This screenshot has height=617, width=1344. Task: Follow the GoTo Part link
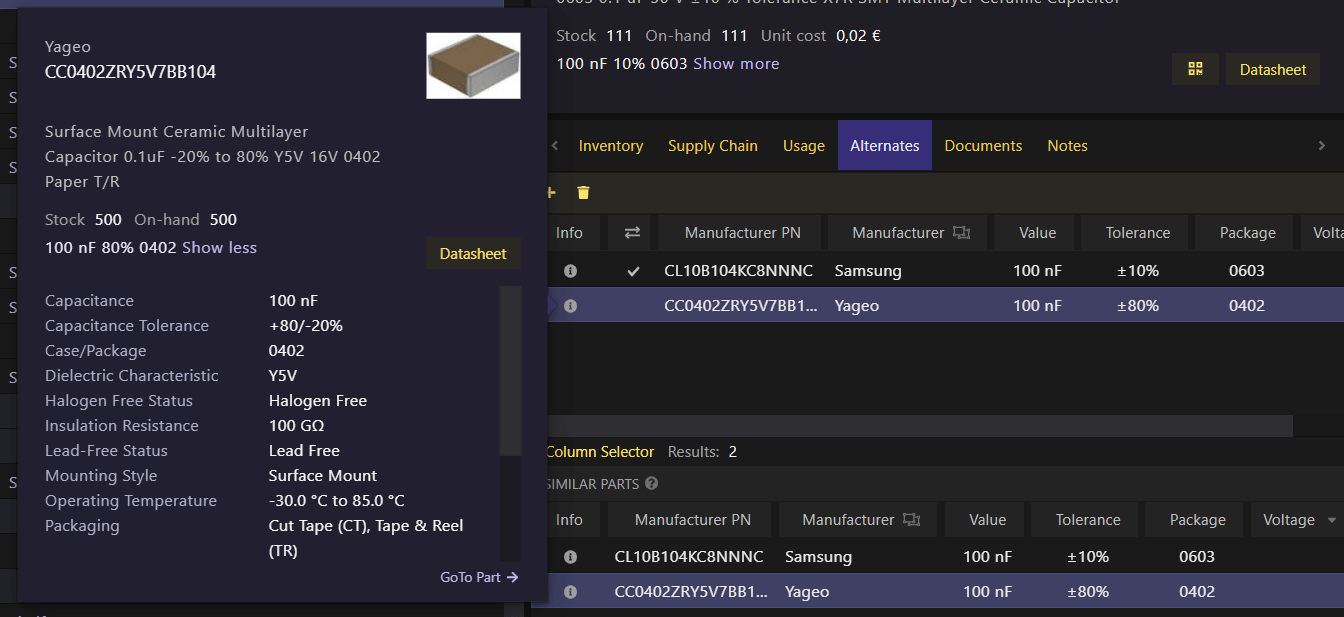coord(479,577)
